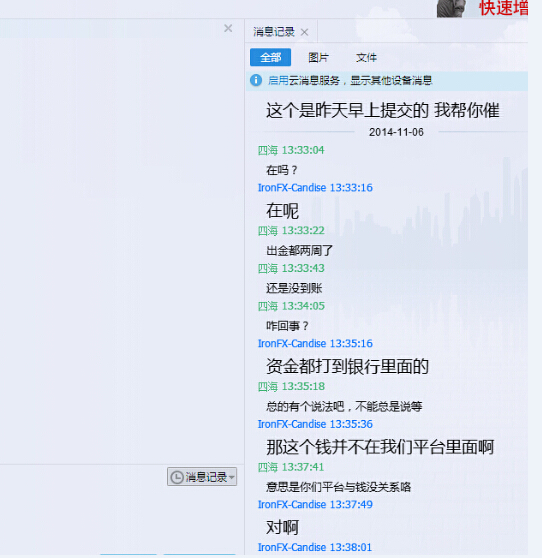Viewport: 542px width, 558px height.
Task: Click sender name 四海 at 13:33:04
Action: tap(268, 150)
